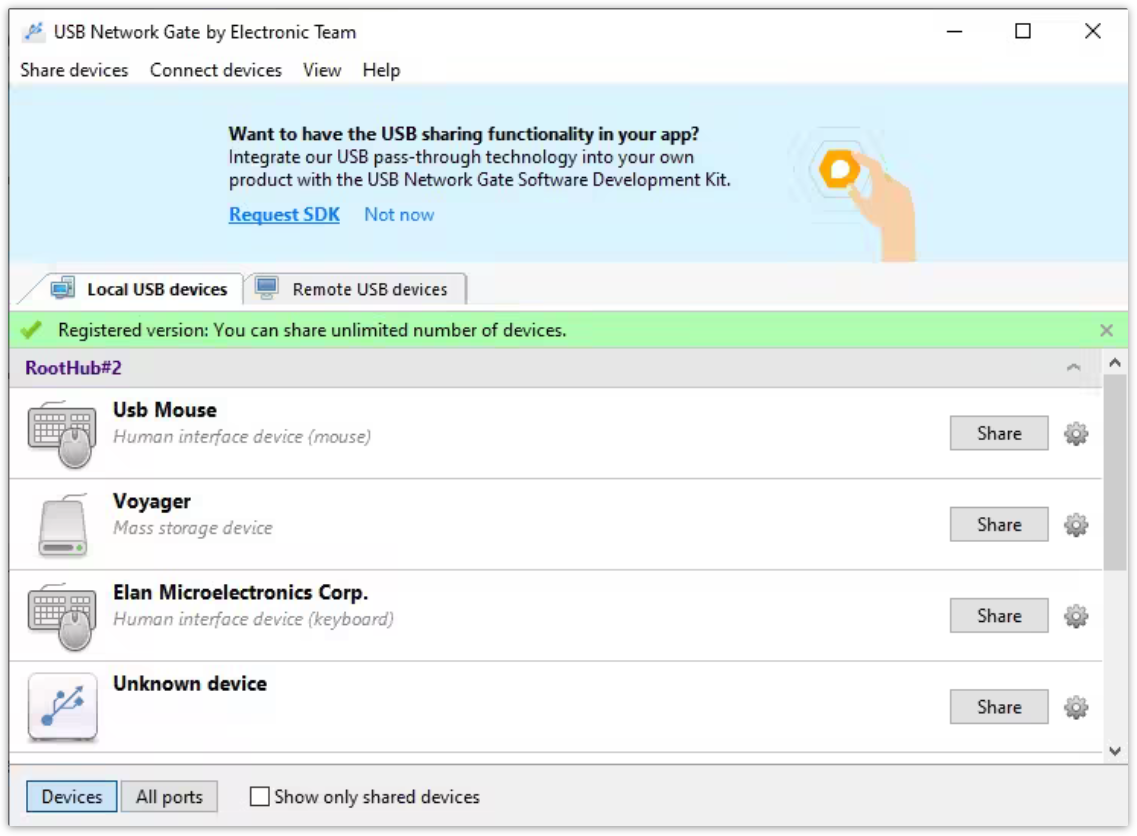Click the Elan Microelectronics keyboard icon
This screenshot has height=836, width=1137.
coord(62,616)
